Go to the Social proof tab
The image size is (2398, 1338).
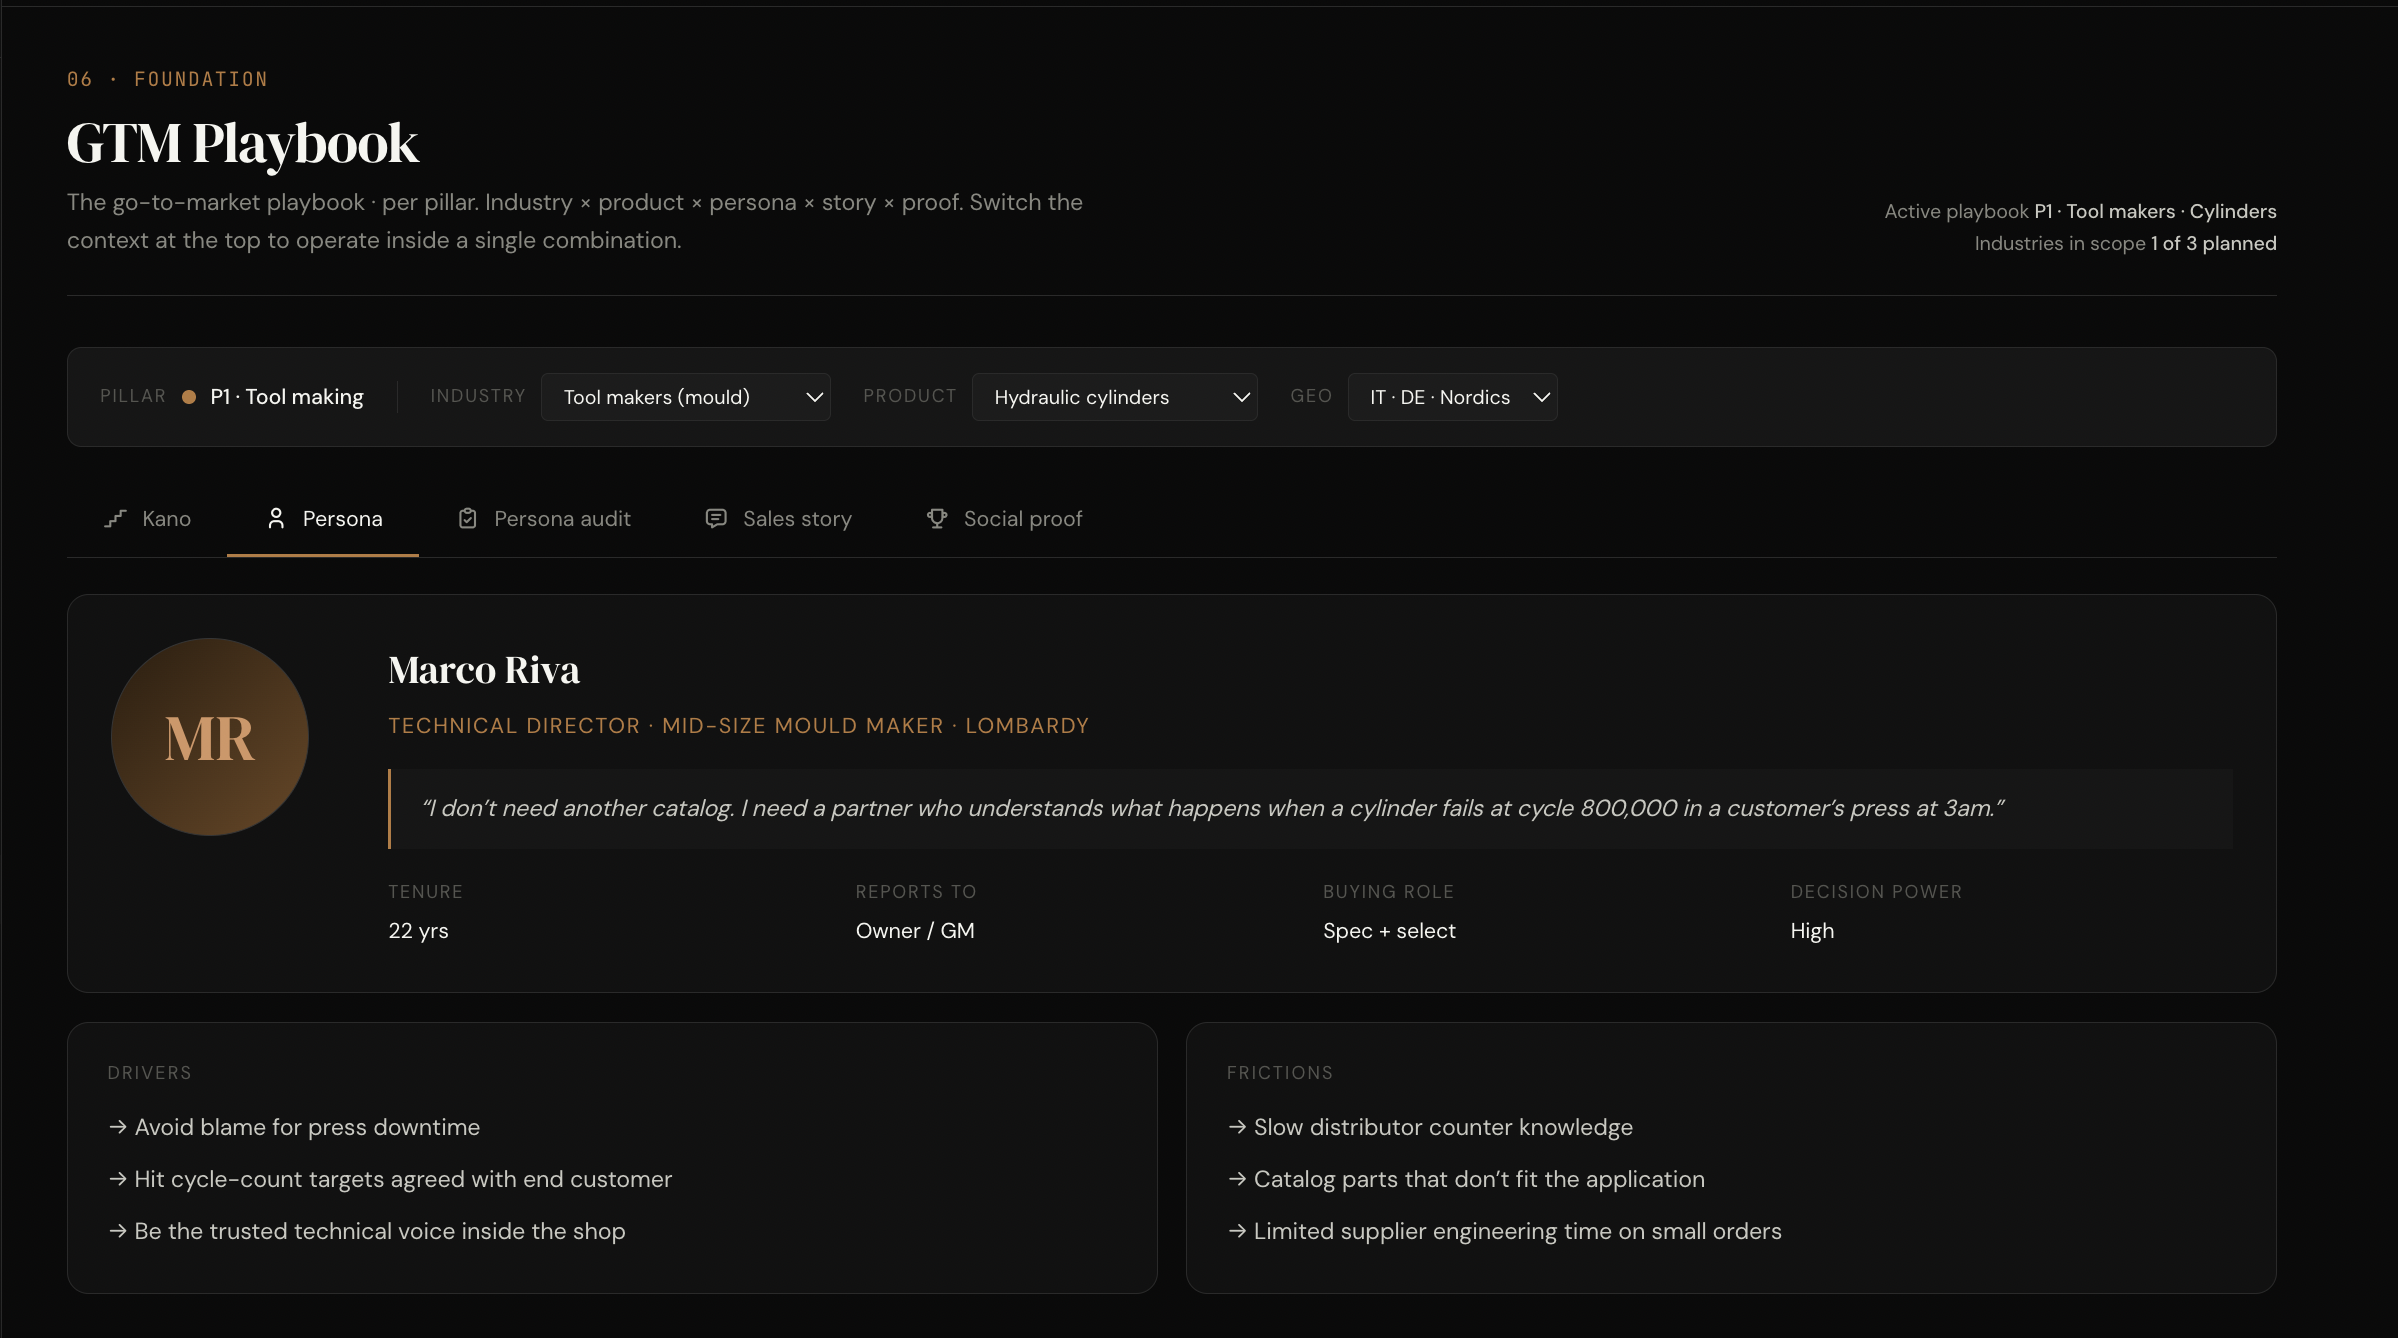coord(1004,518)
